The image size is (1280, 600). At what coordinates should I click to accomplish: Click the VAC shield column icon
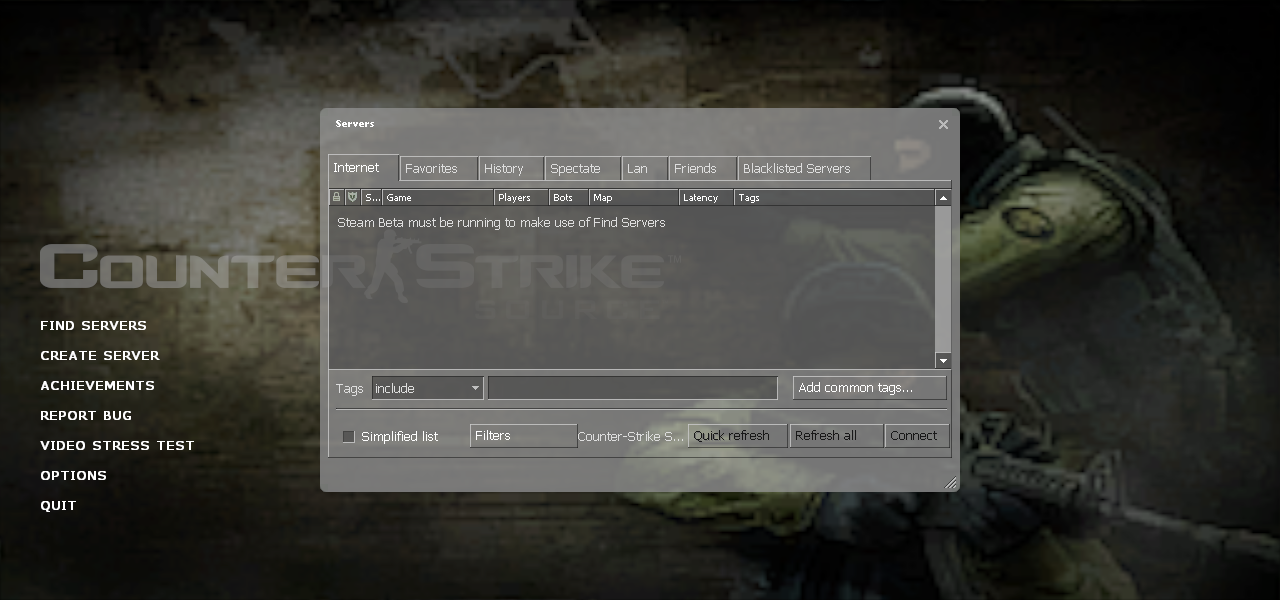point(352,197)
